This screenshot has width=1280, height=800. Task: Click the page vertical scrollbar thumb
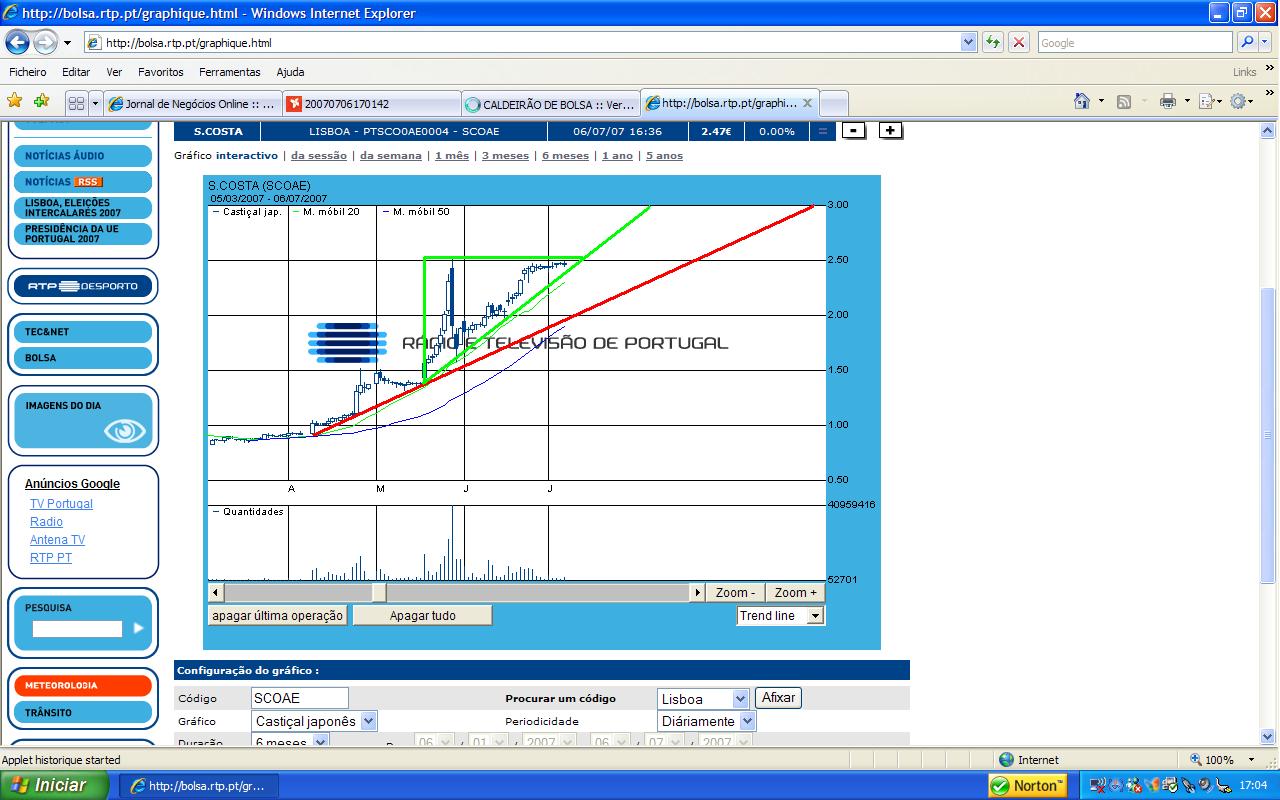1268,435
